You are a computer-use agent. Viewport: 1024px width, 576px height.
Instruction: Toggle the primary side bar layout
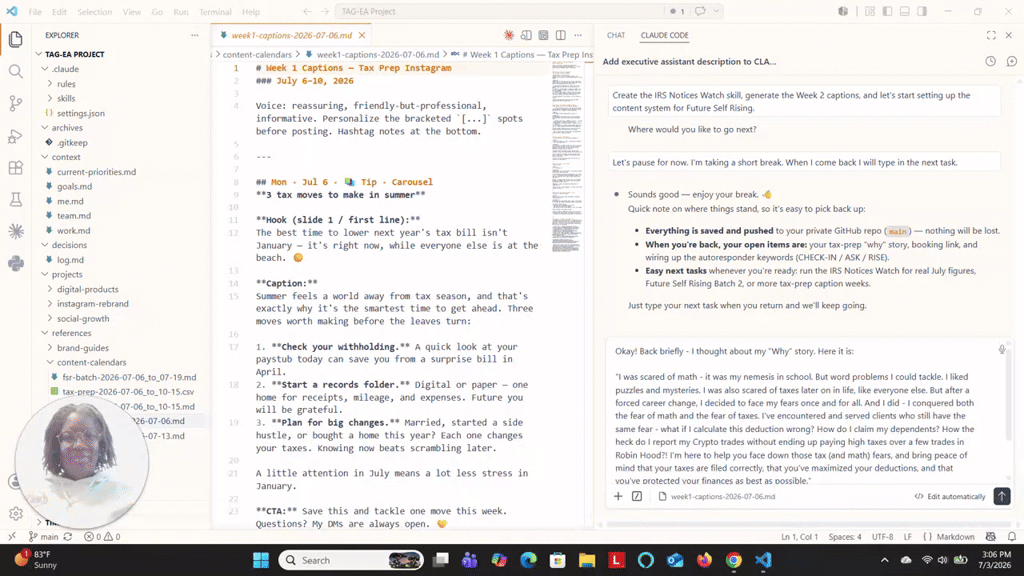click(x=888, y=11)
